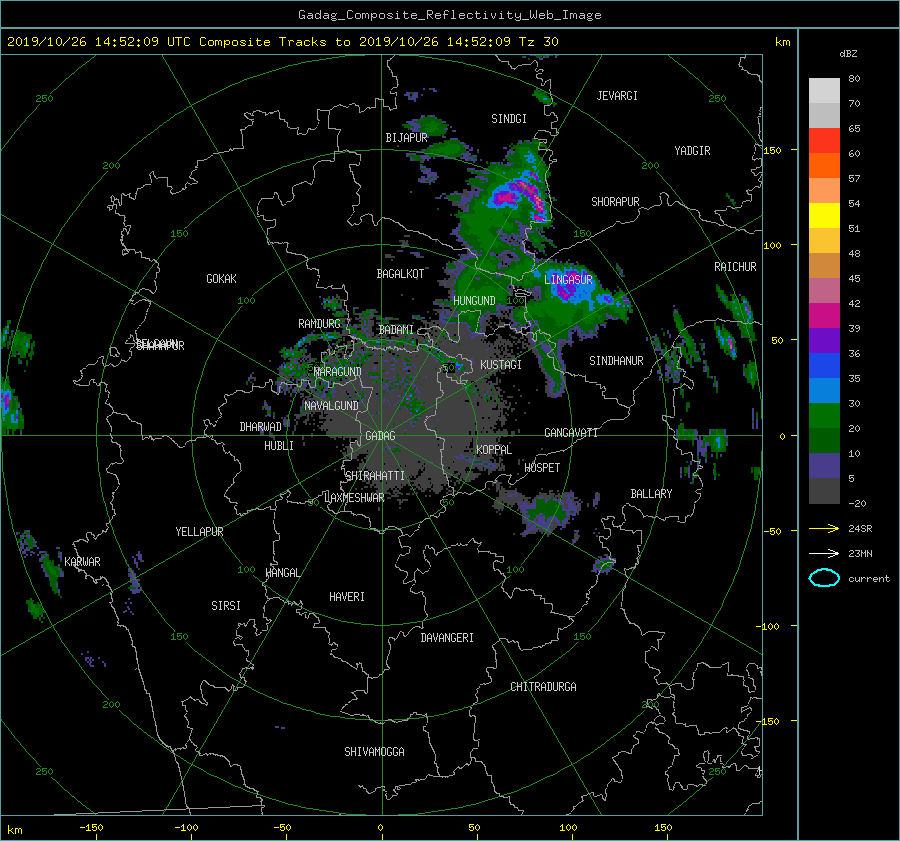Click the HANGAL city label
This screenshot has width=900, height=841.
point(282,573)
